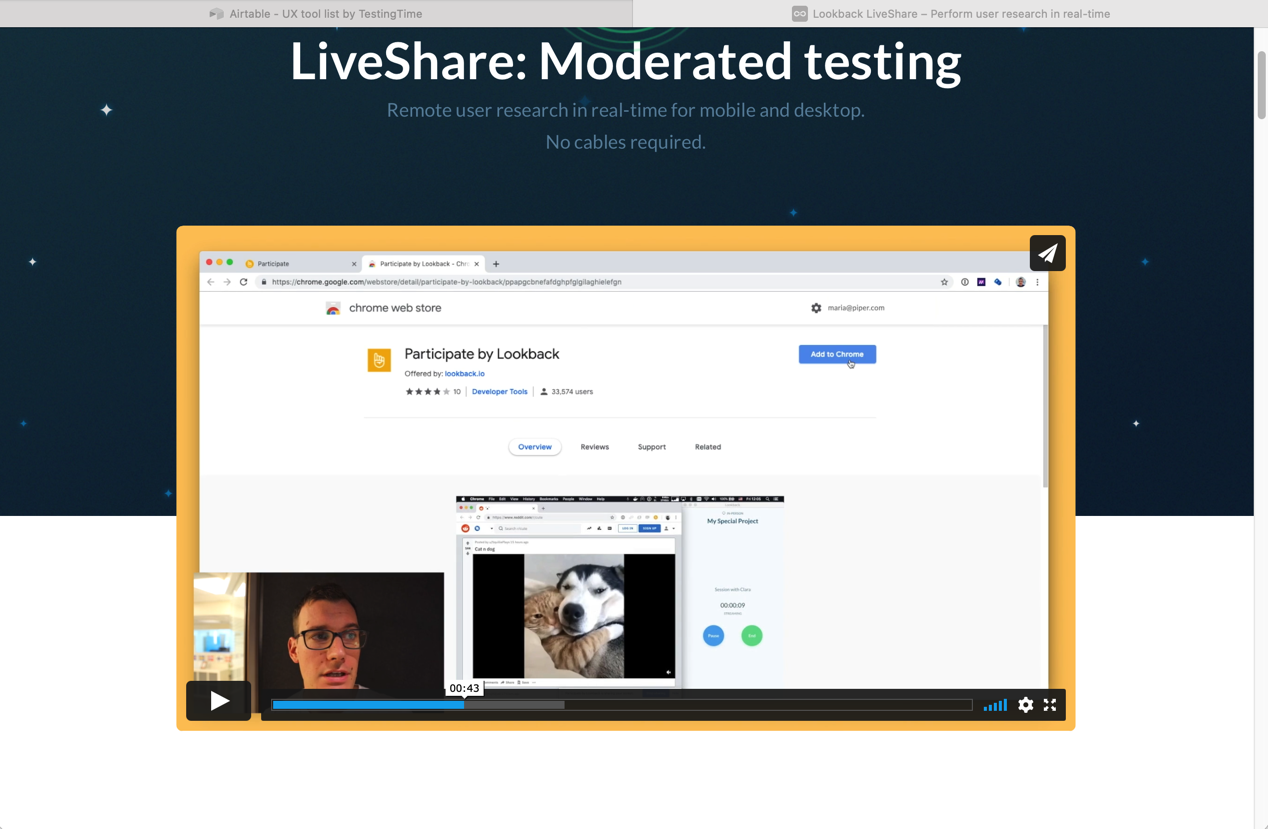This screenshot has width=1268, height=829.
Task: Click the paper plane share icon on video
Action: click(1047, 253)
